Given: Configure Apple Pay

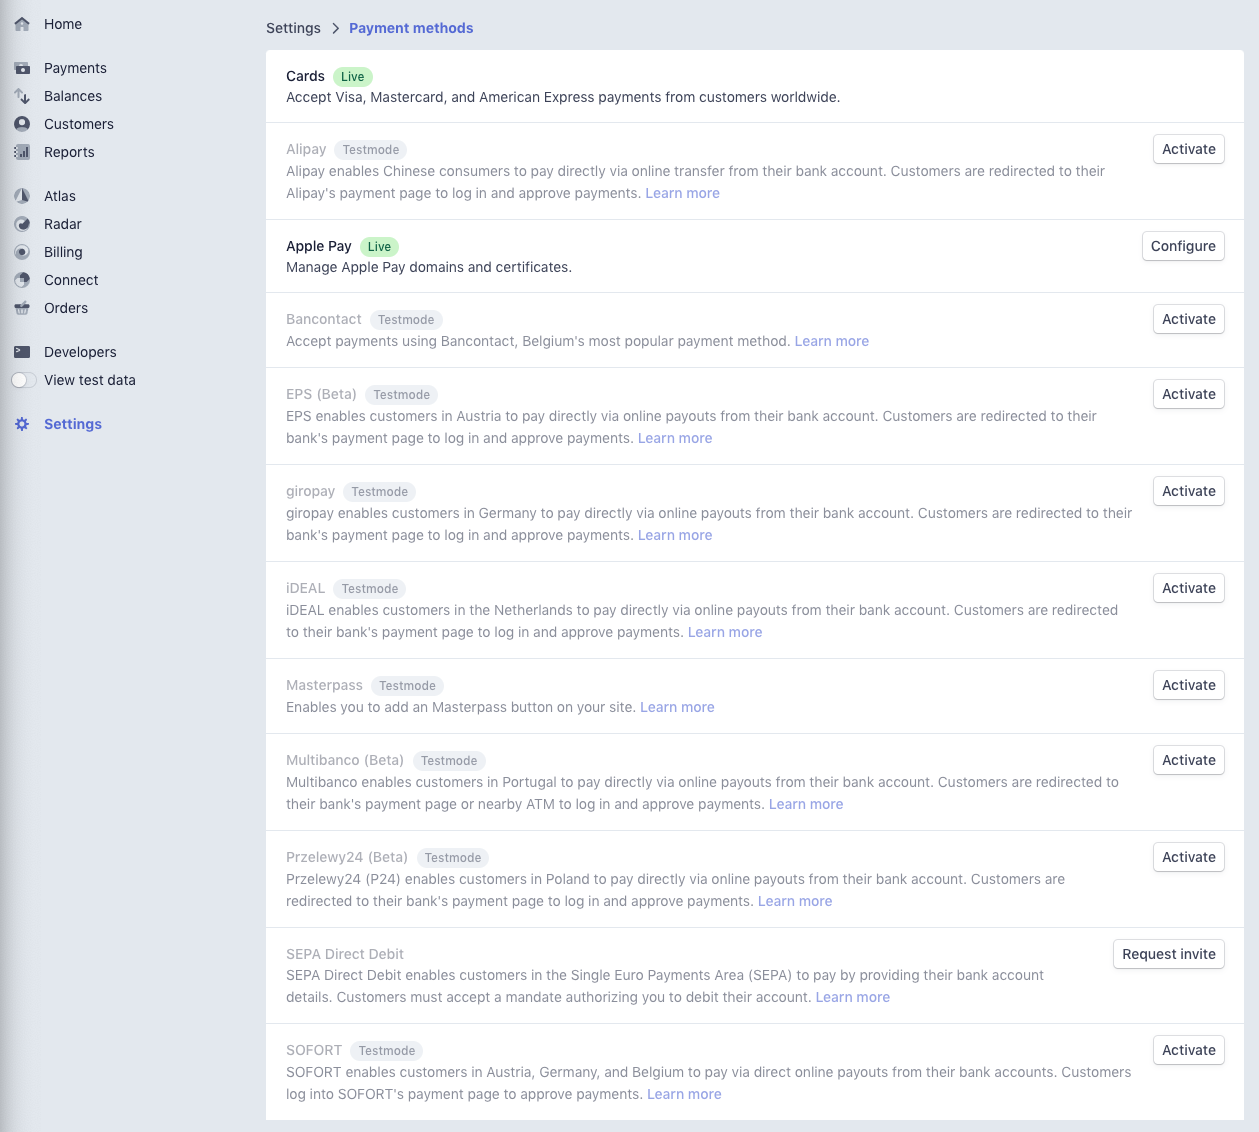Looking at the screenshot, I should [1183, 246].
